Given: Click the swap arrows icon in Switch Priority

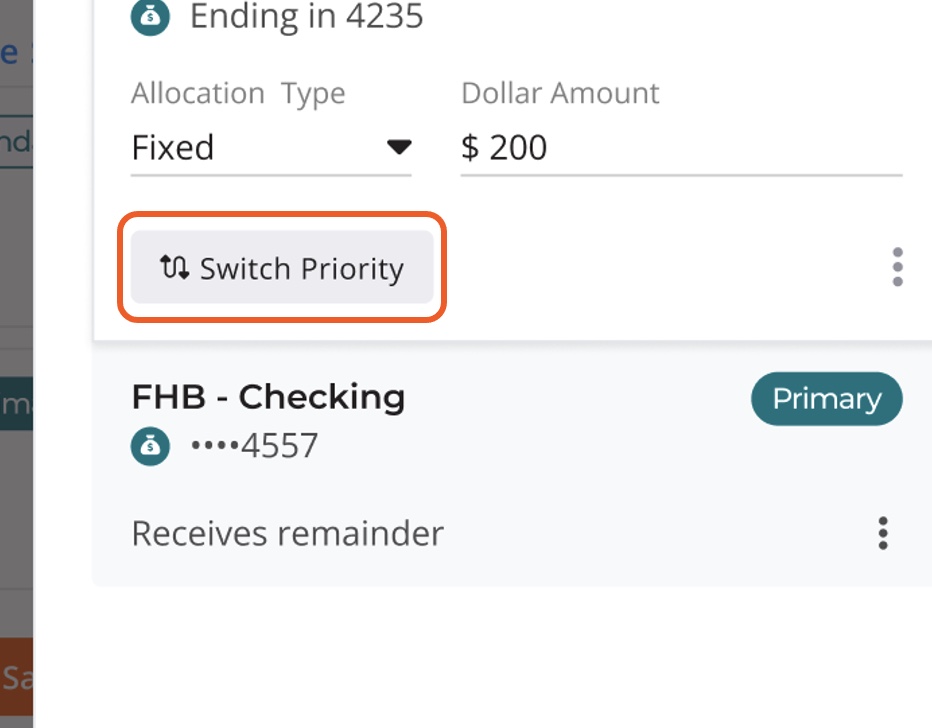Looking at the screenshot, I should tap(174, 267).
